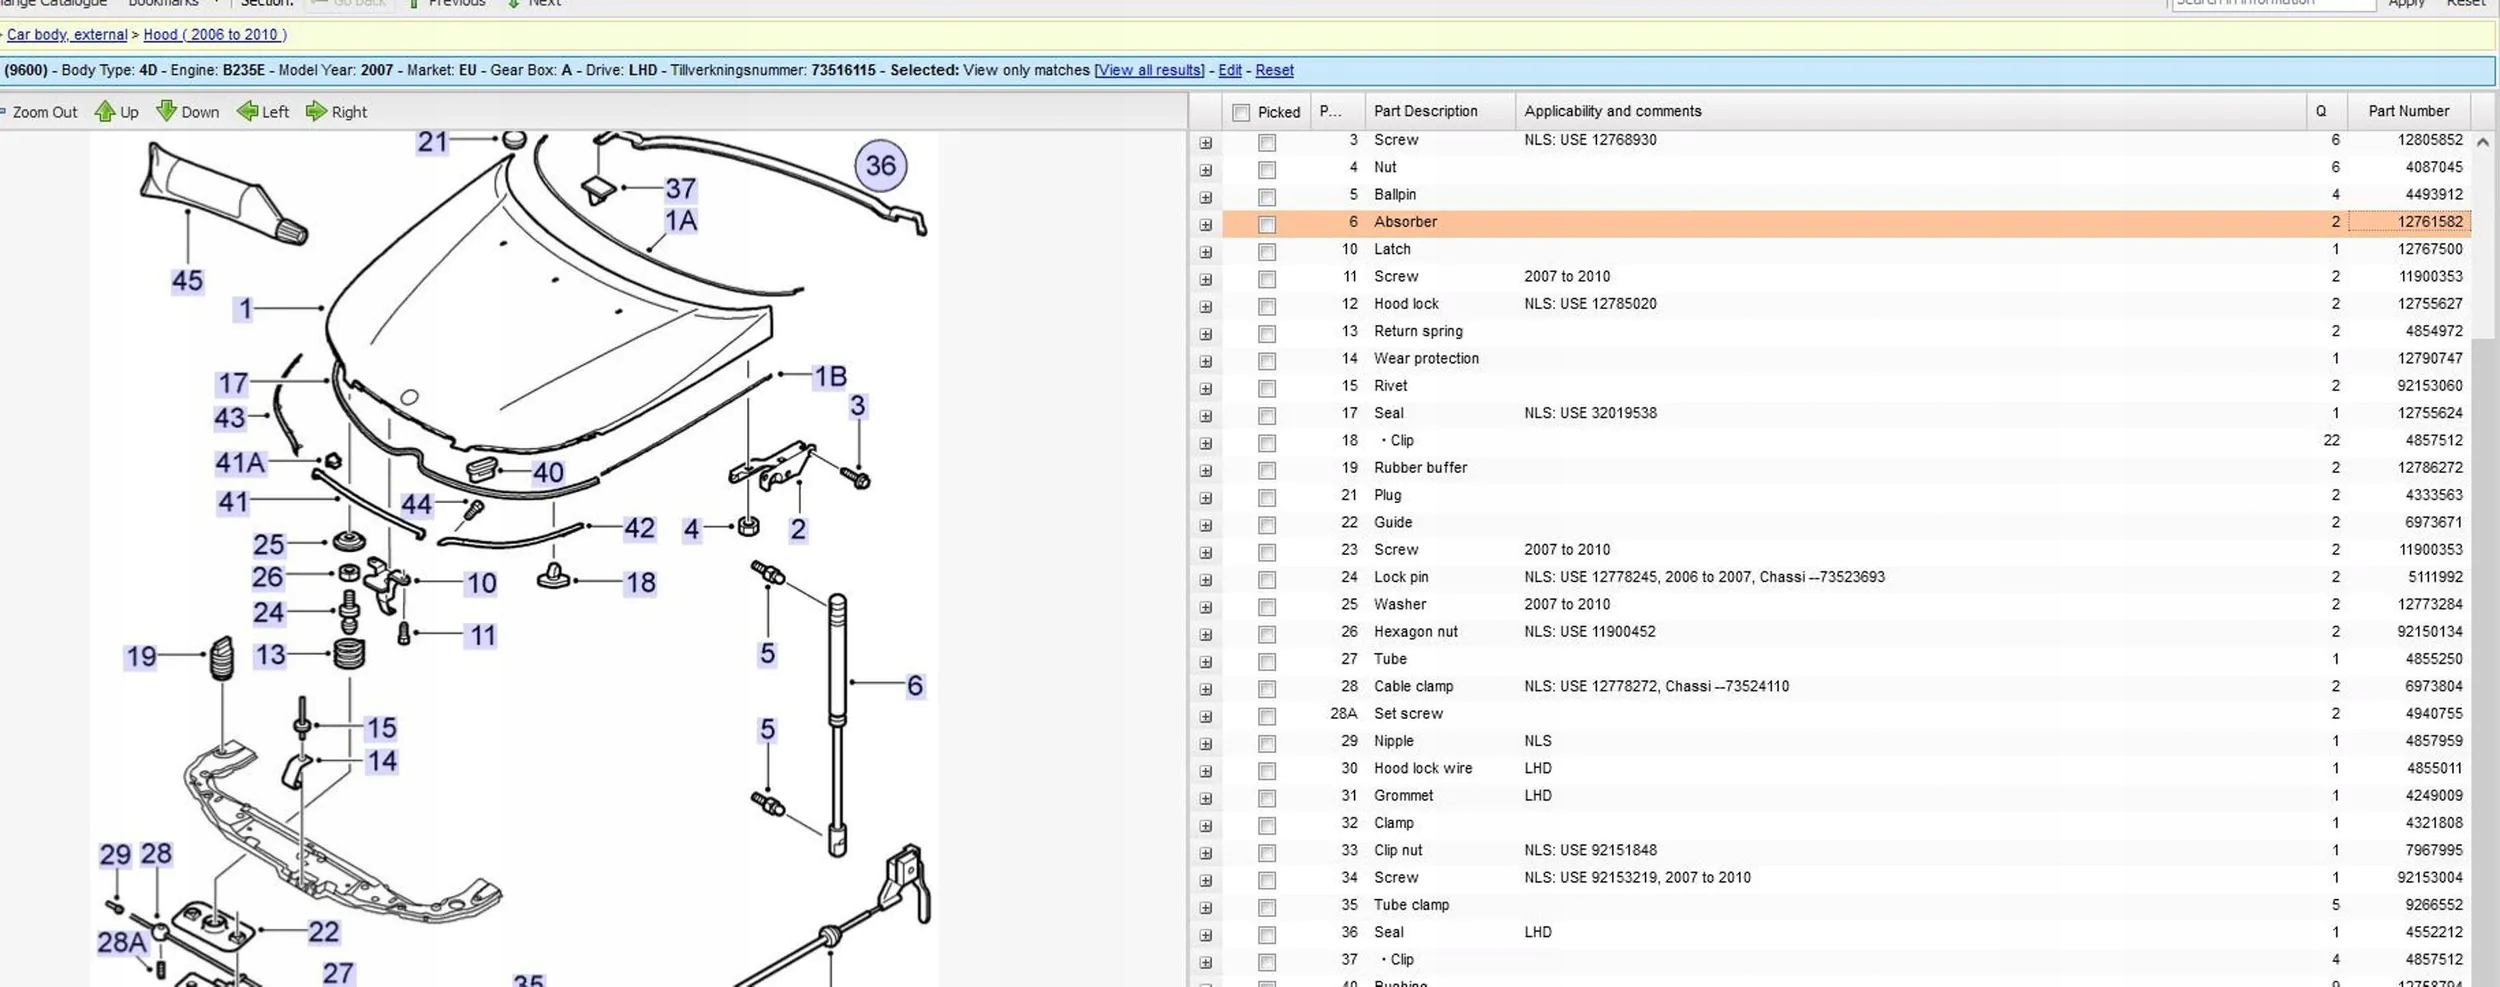Viewport: 2500px width, 987px height.
Task: Click the Part Number column header
Action: [2408, 111]
